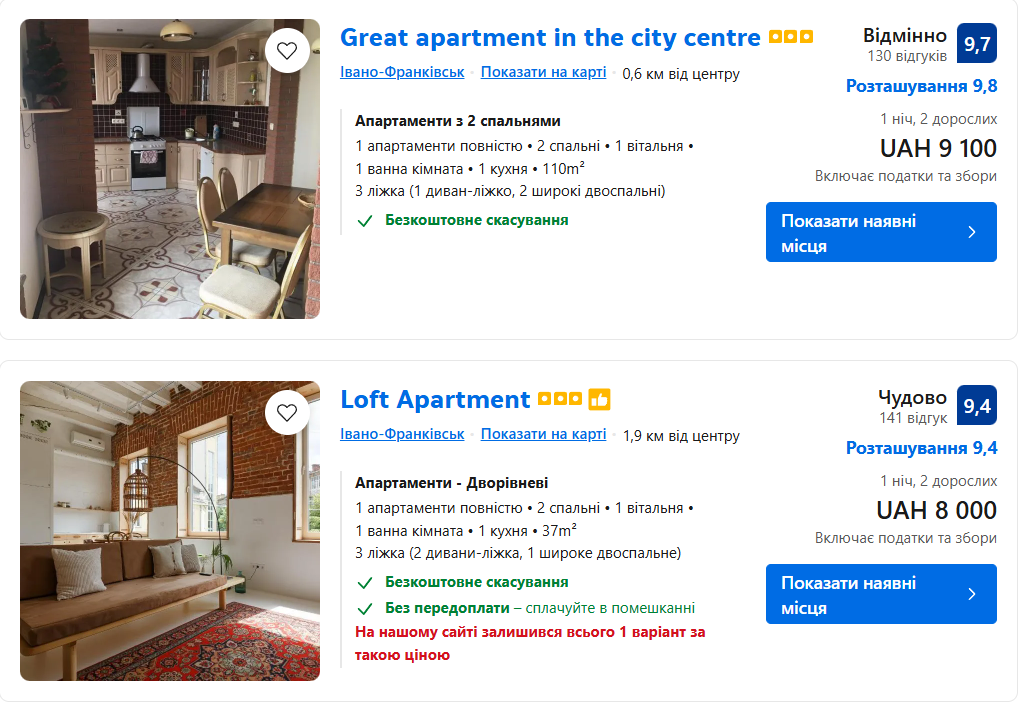Save Great apartment to favorites with heart icon
This screenshot has width=1020, height=705.
(287, 51)
